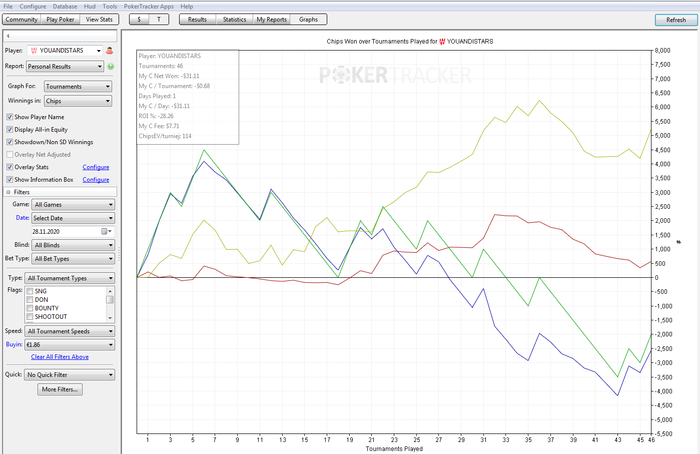Switch to the Play Poker tab
Image resolution: width=700 pixels, height=454 pixels.
[60, 20]
